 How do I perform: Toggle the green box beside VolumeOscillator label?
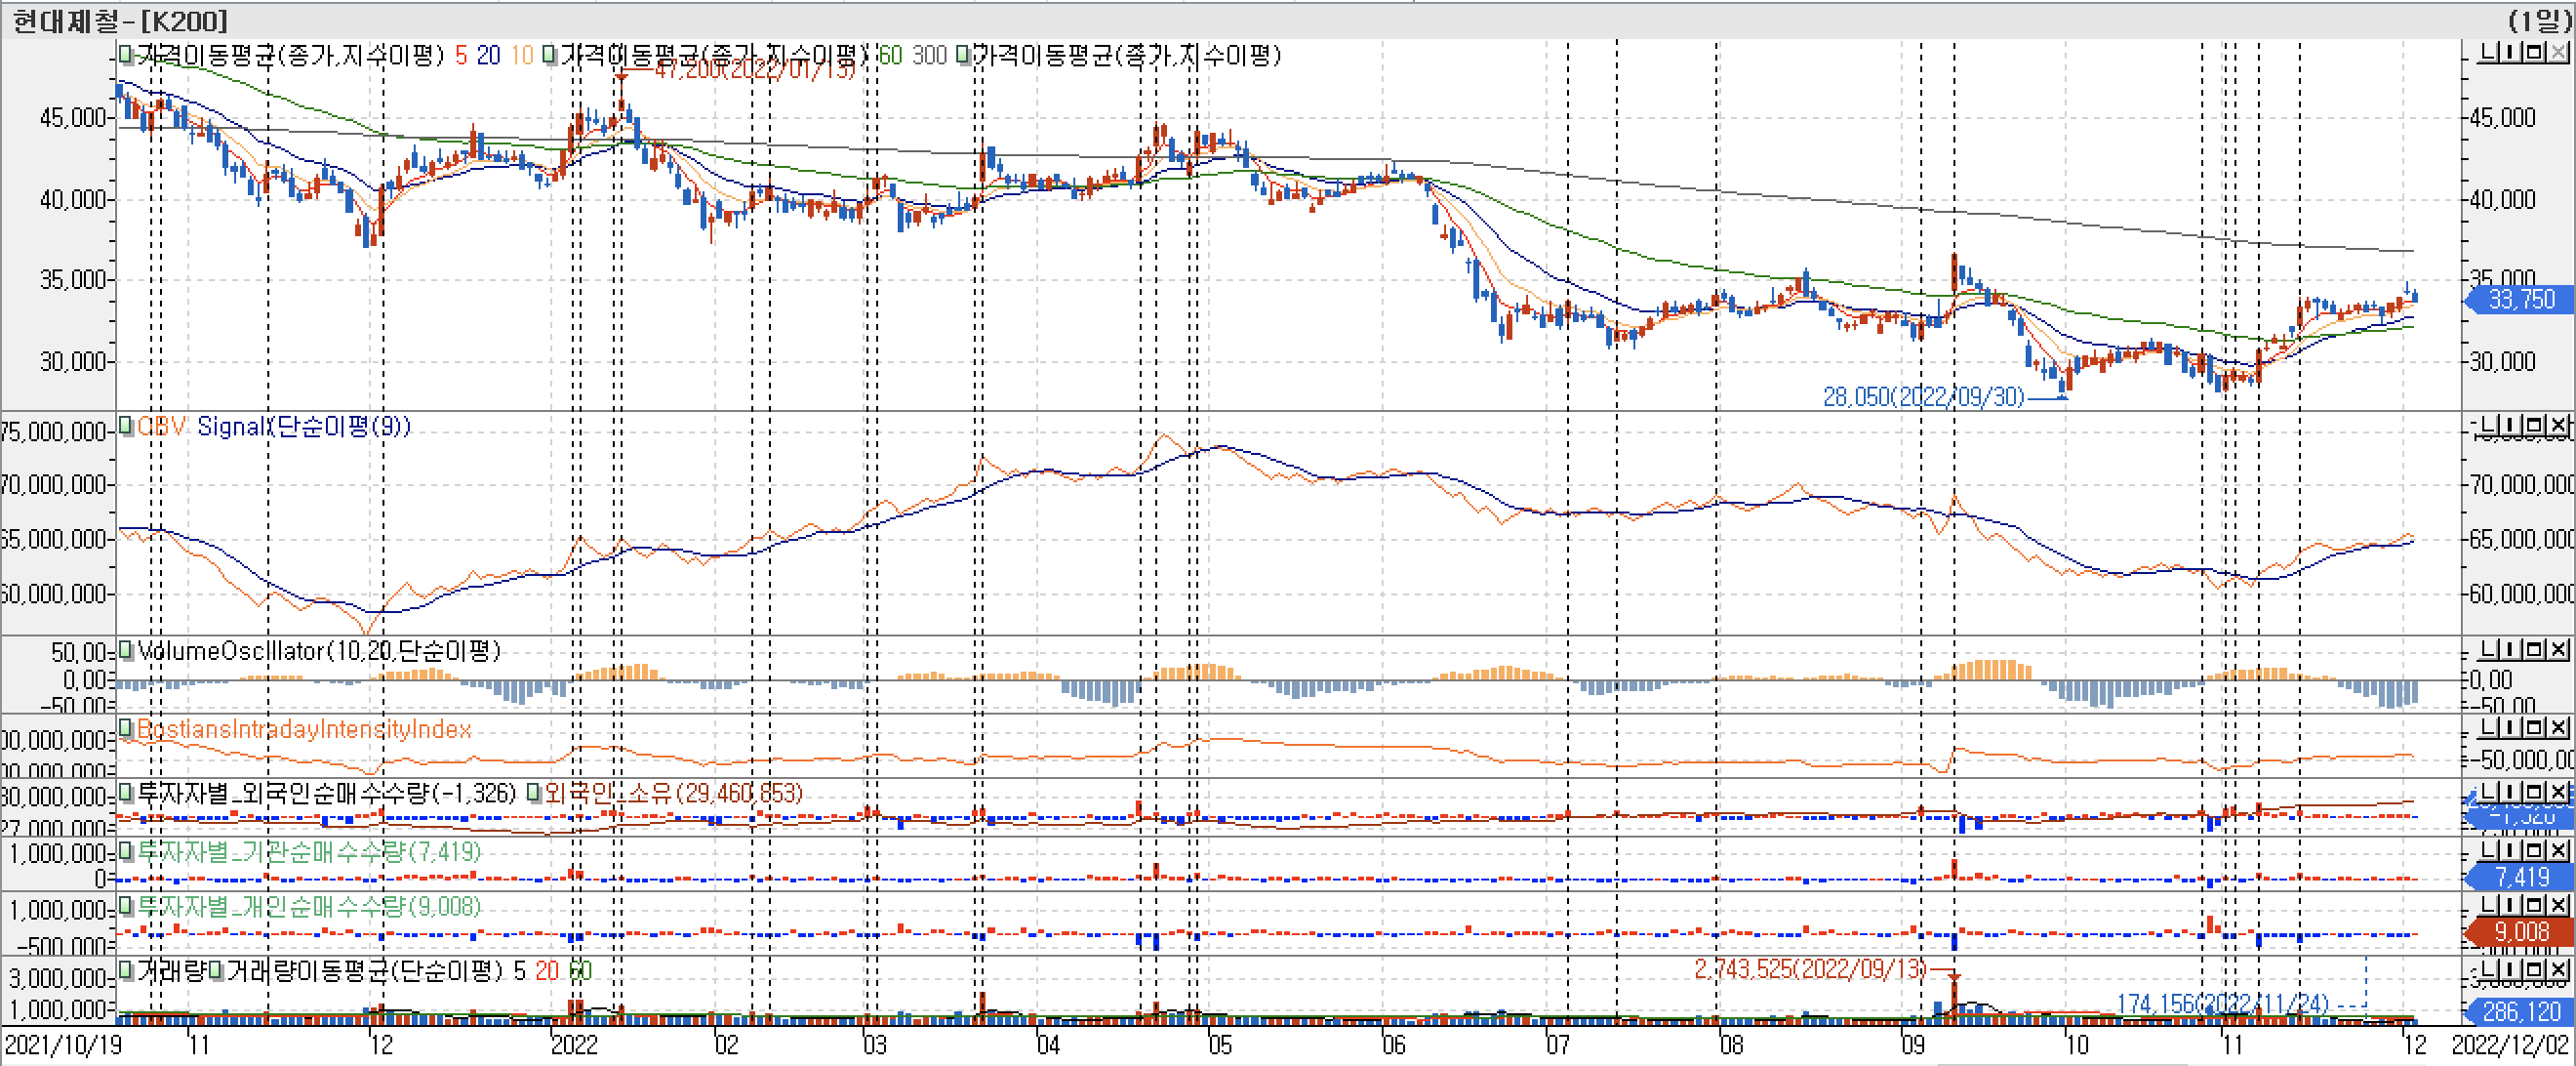click(x=126, y=650)
